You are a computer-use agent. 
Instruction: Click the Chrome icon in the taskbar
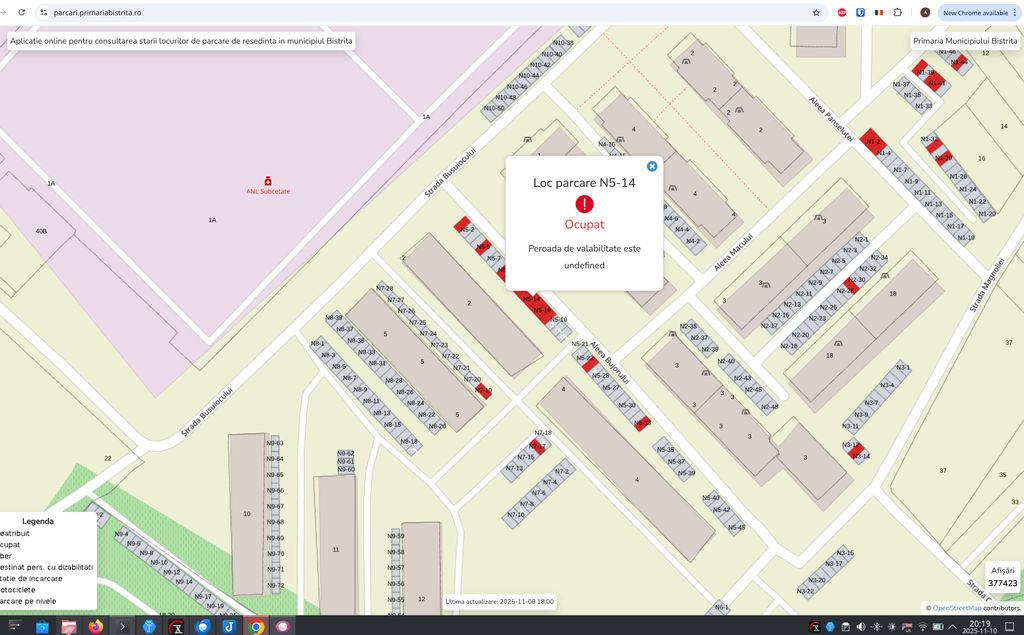(x=256, y=627)
